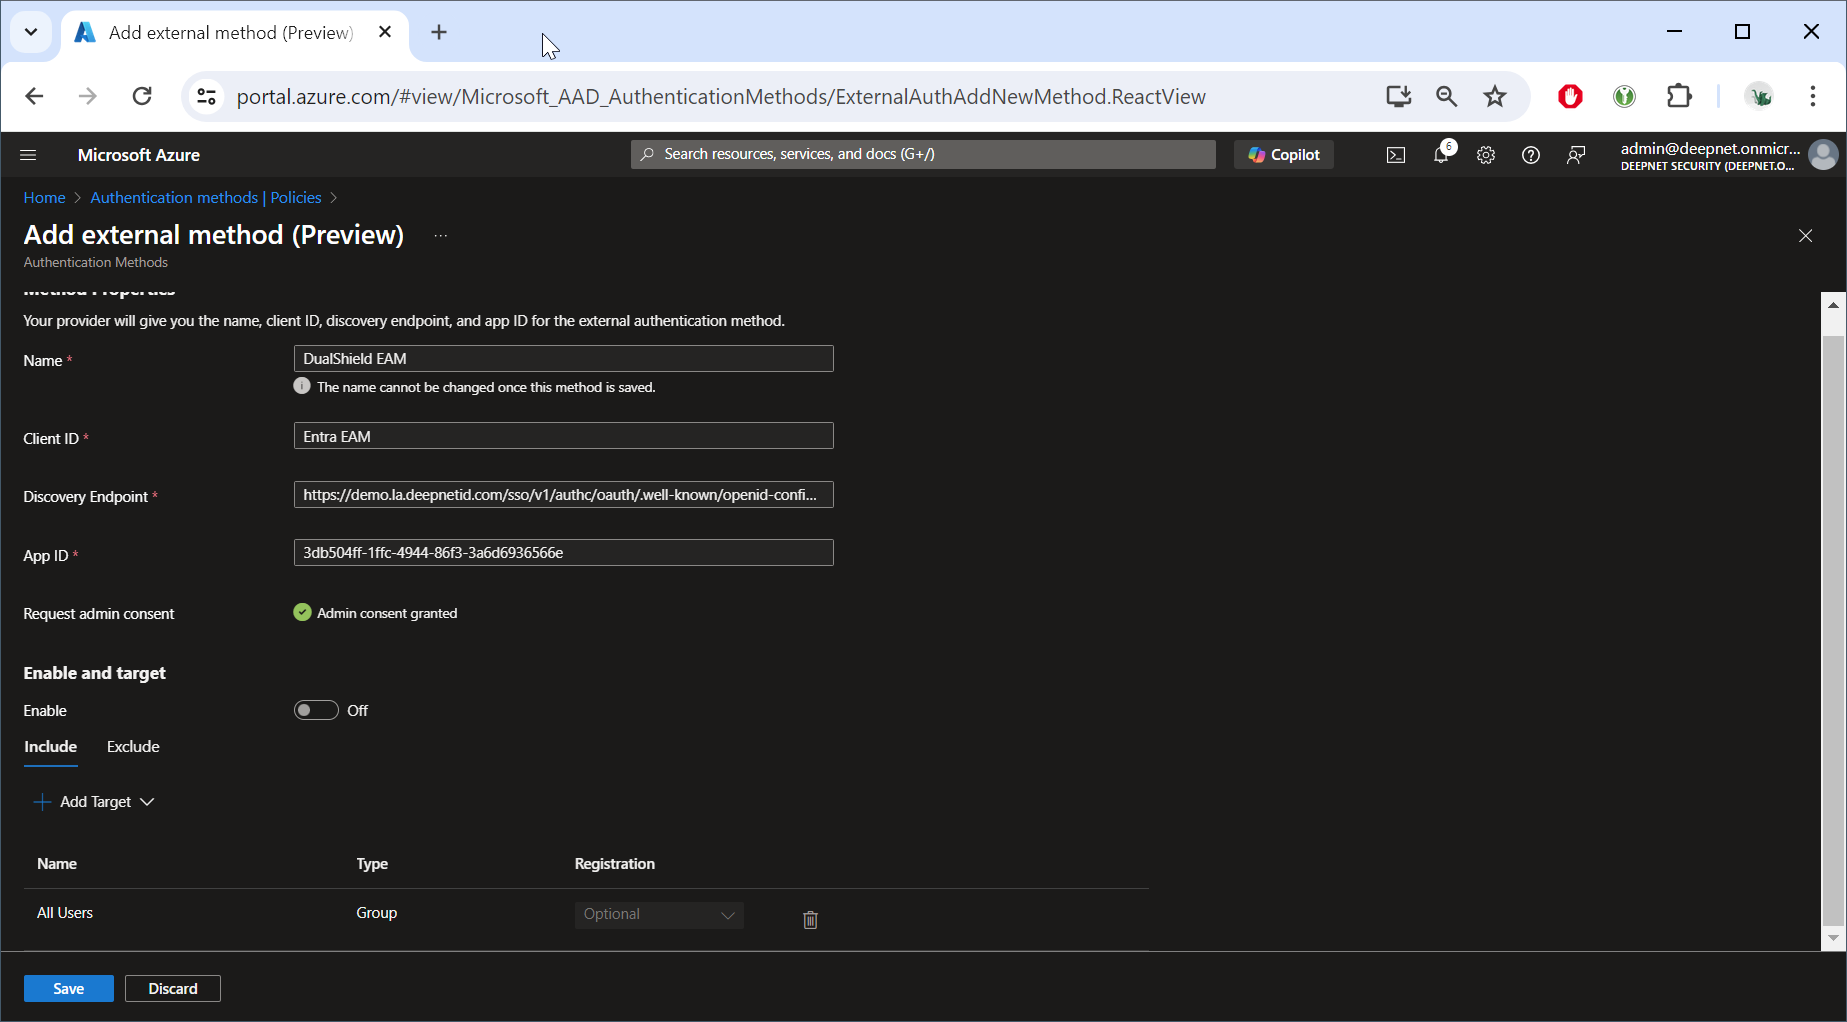The image size is (1847, 1022).
Task: Click the feedback icon in header
Action: [x=1576, y=155]
